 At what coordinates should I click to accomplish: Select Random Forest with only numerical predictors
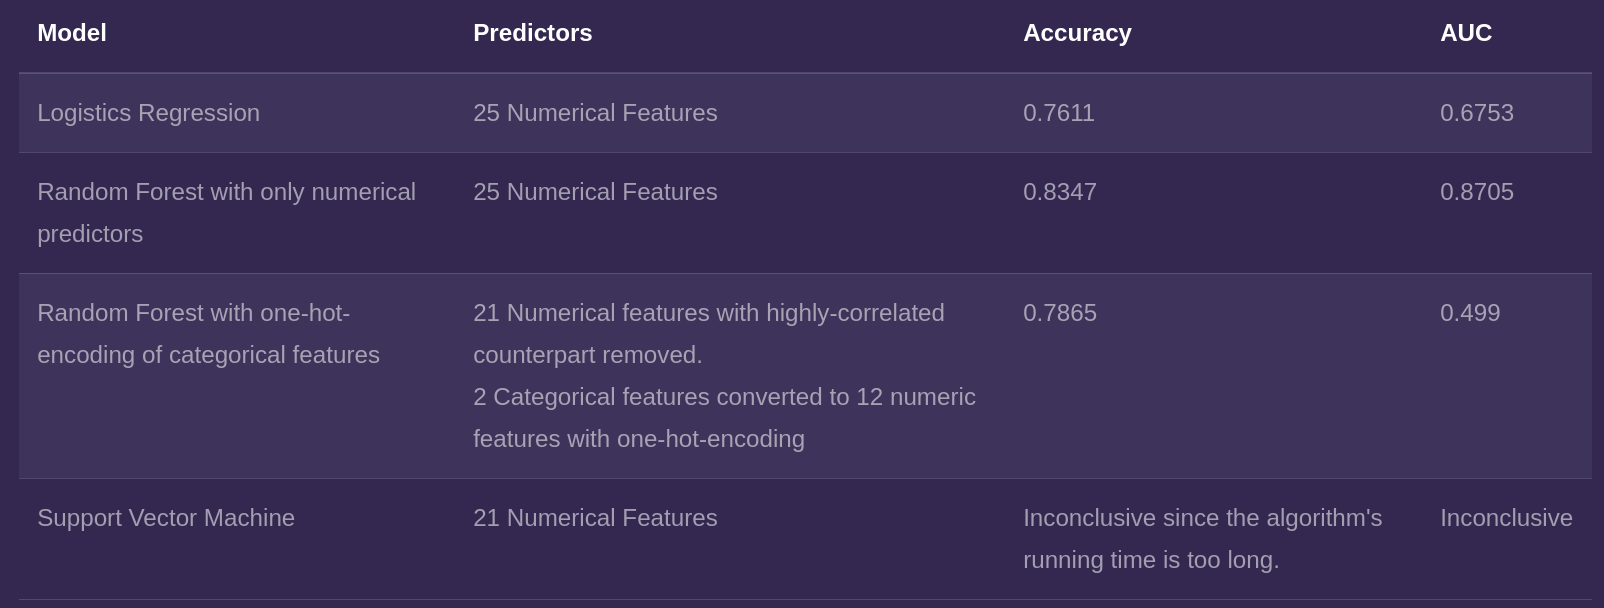tap(227, 213)
